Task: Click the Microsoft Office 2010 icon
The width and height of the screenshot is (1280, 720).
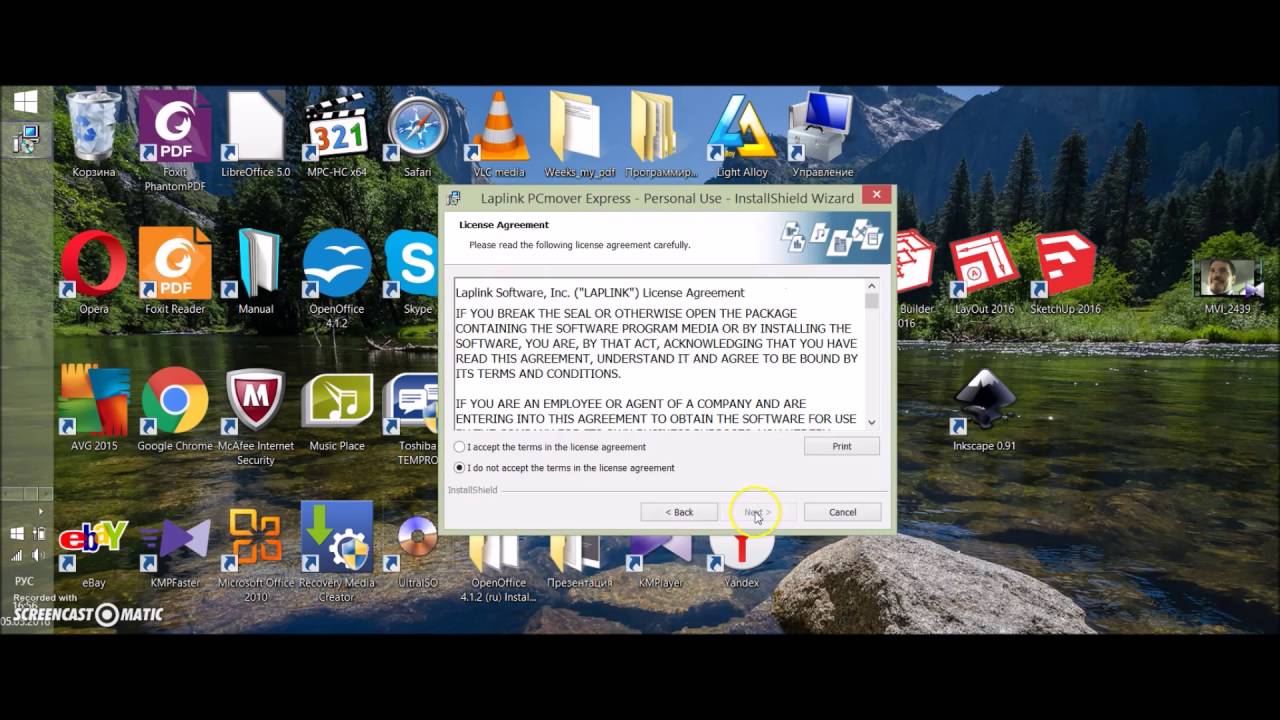Action: (256, 538)
